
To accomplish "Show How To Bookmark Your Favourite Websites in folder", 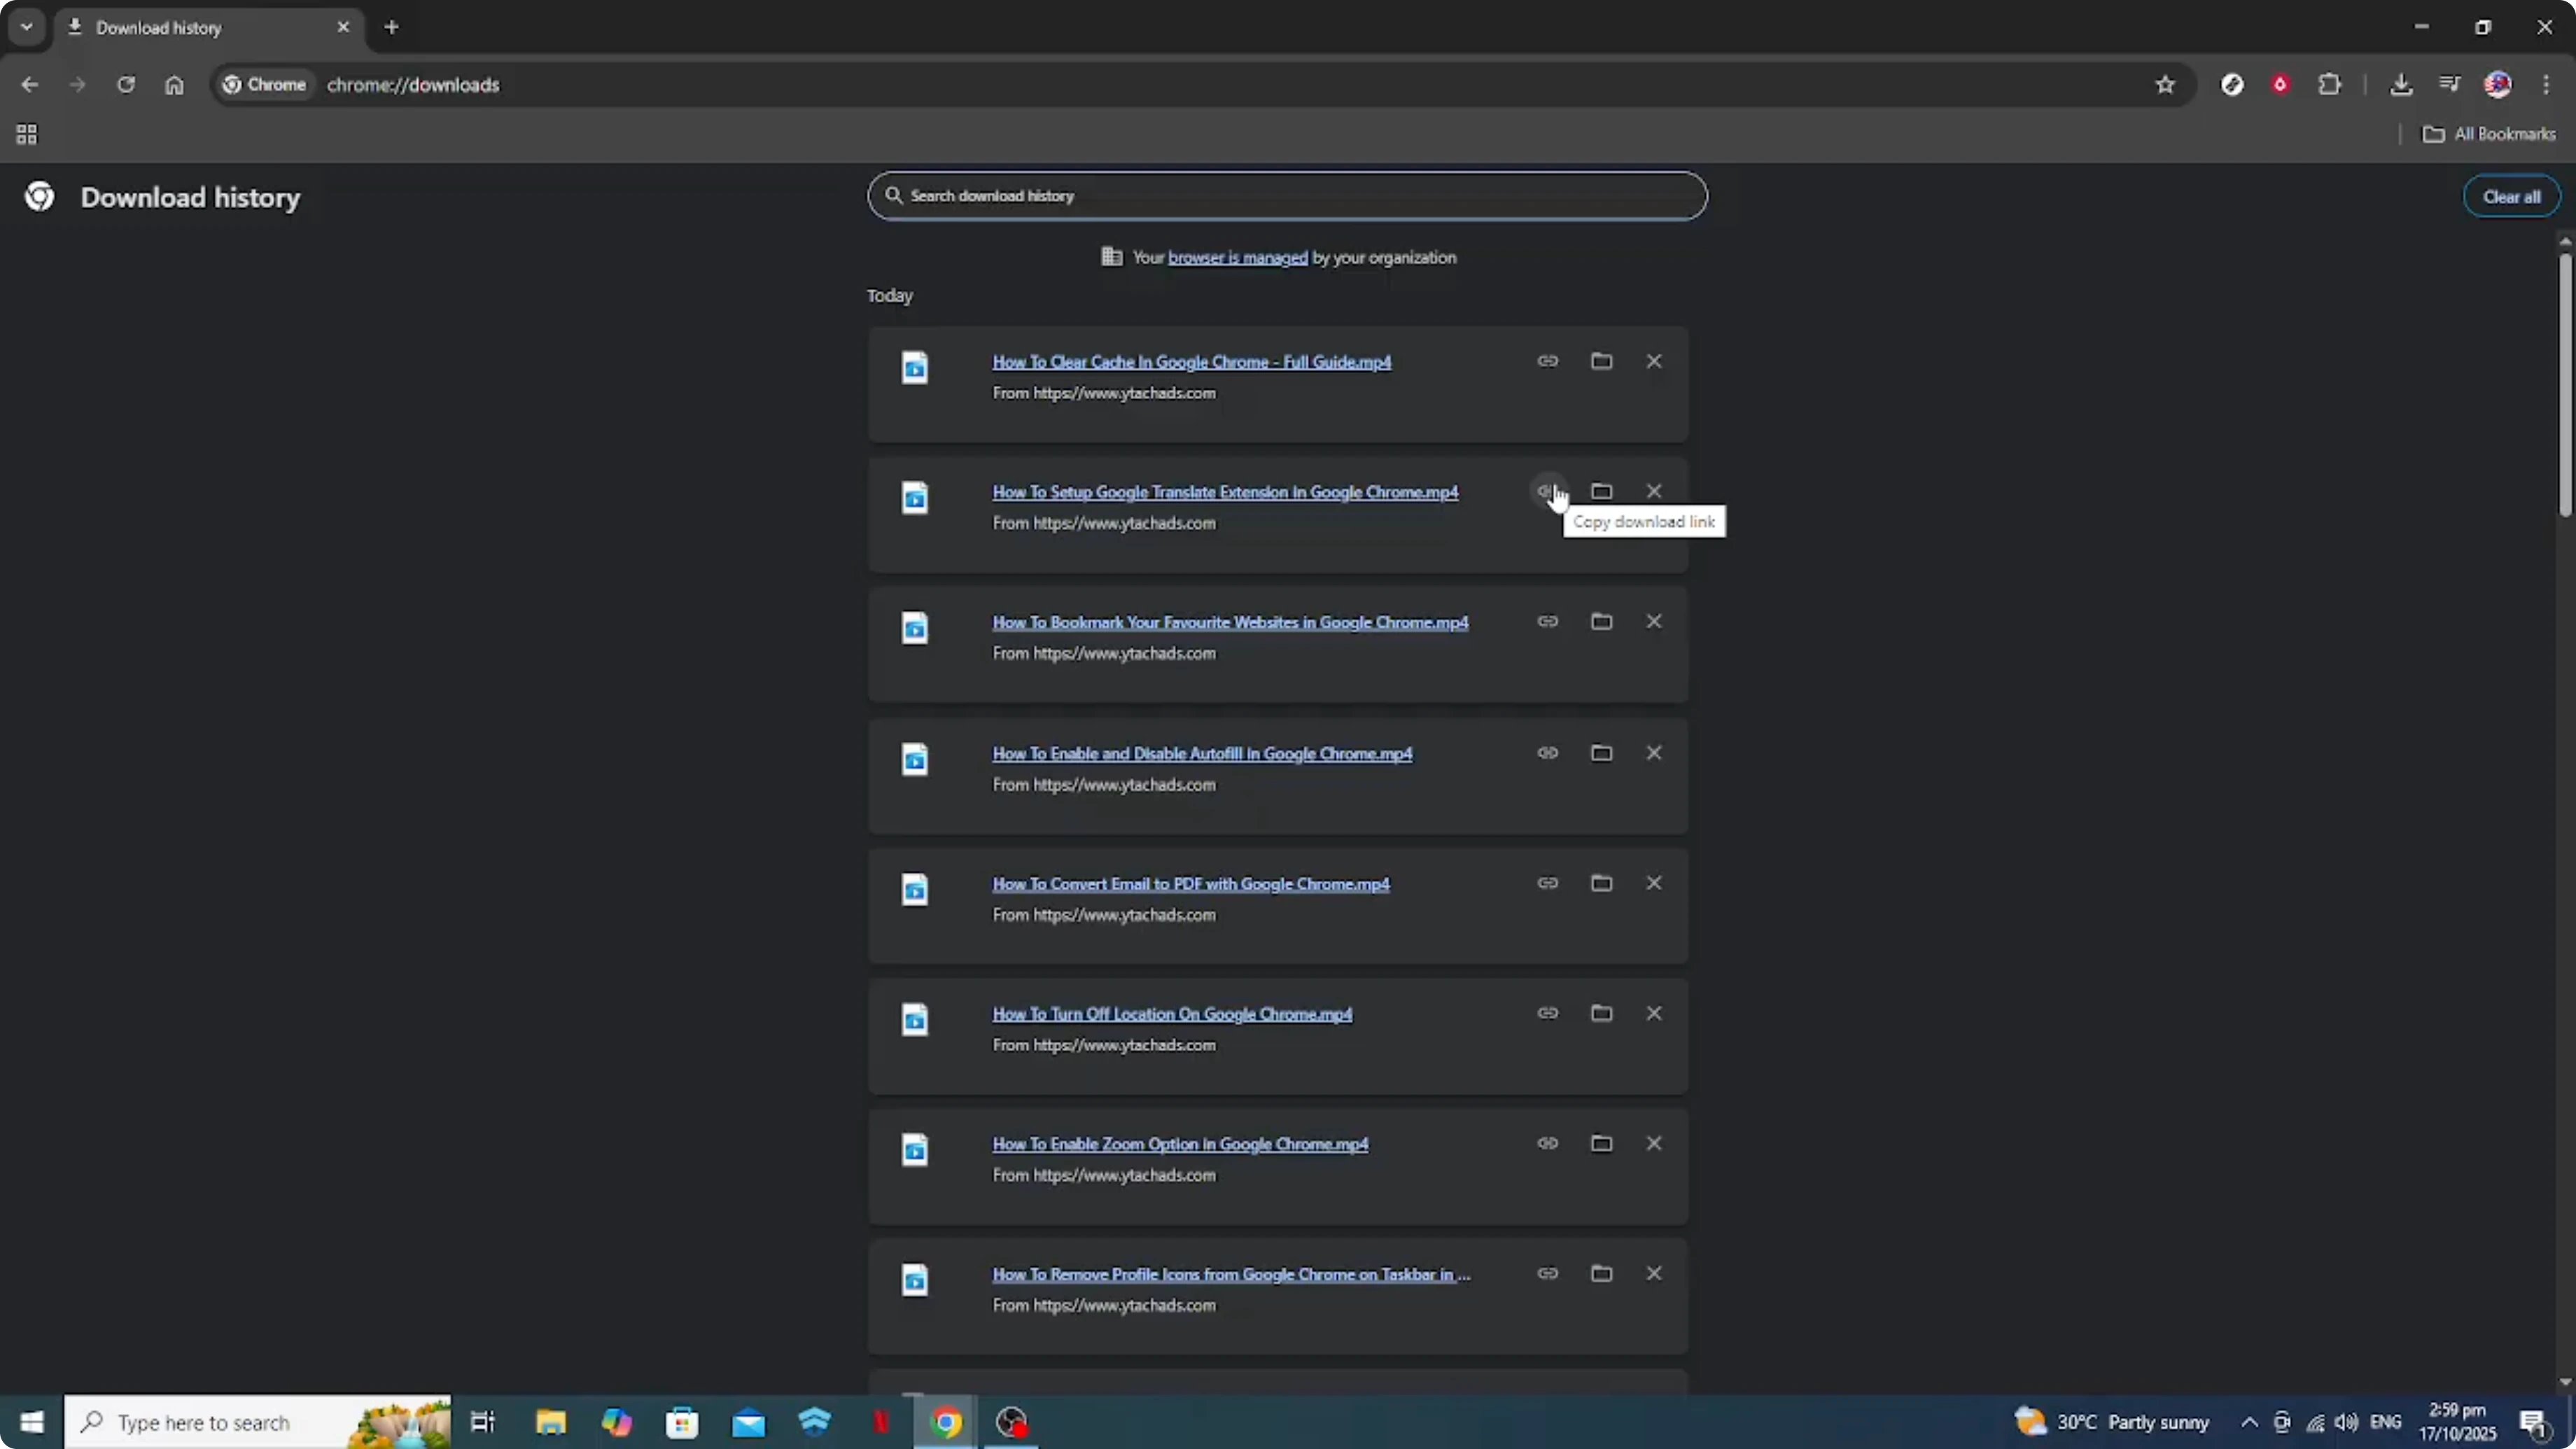I will pyautogui.click(x=1601, y=621).
